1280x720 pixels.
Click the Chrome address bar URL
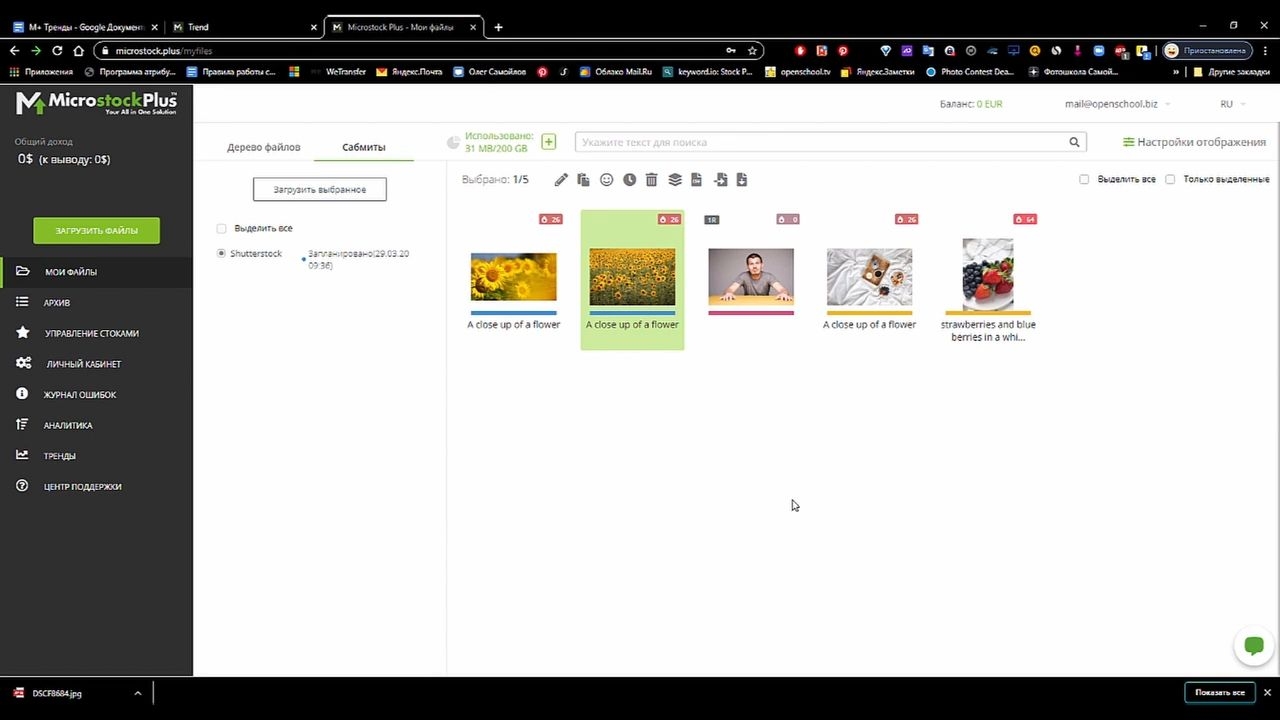(164, 51)
